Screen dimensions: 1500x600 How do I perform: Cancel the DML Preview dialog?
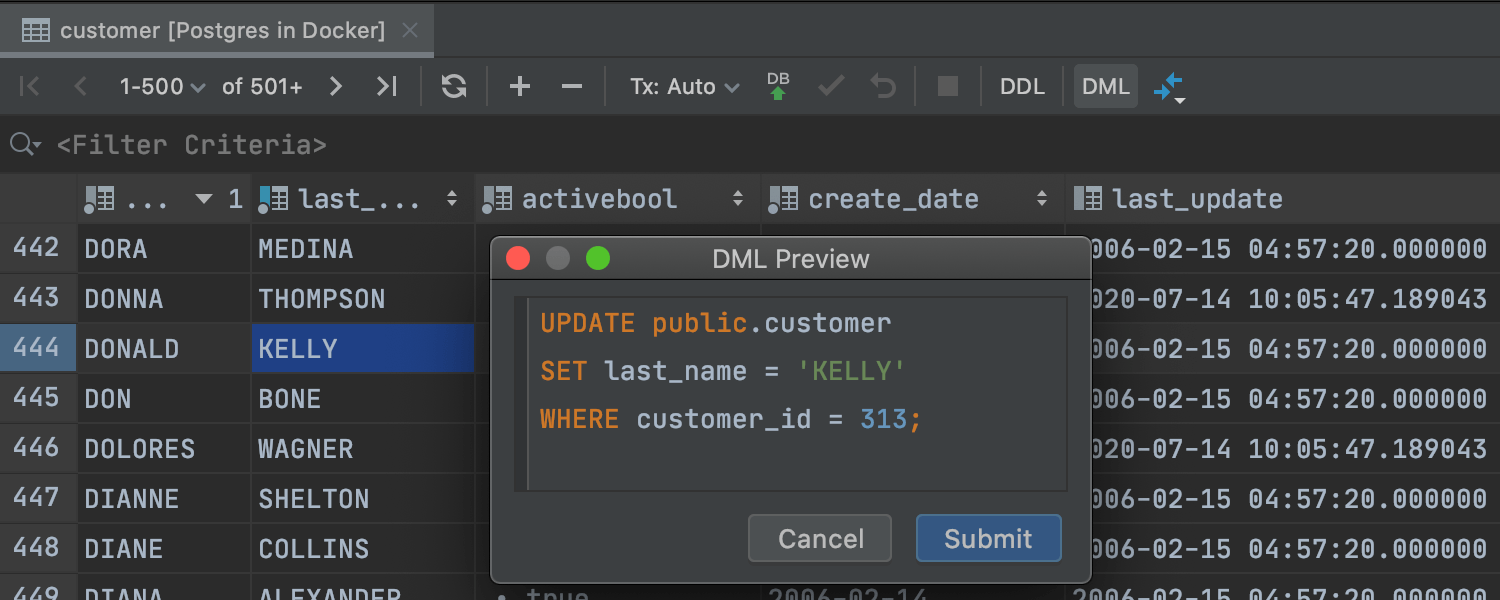point(820,539)
